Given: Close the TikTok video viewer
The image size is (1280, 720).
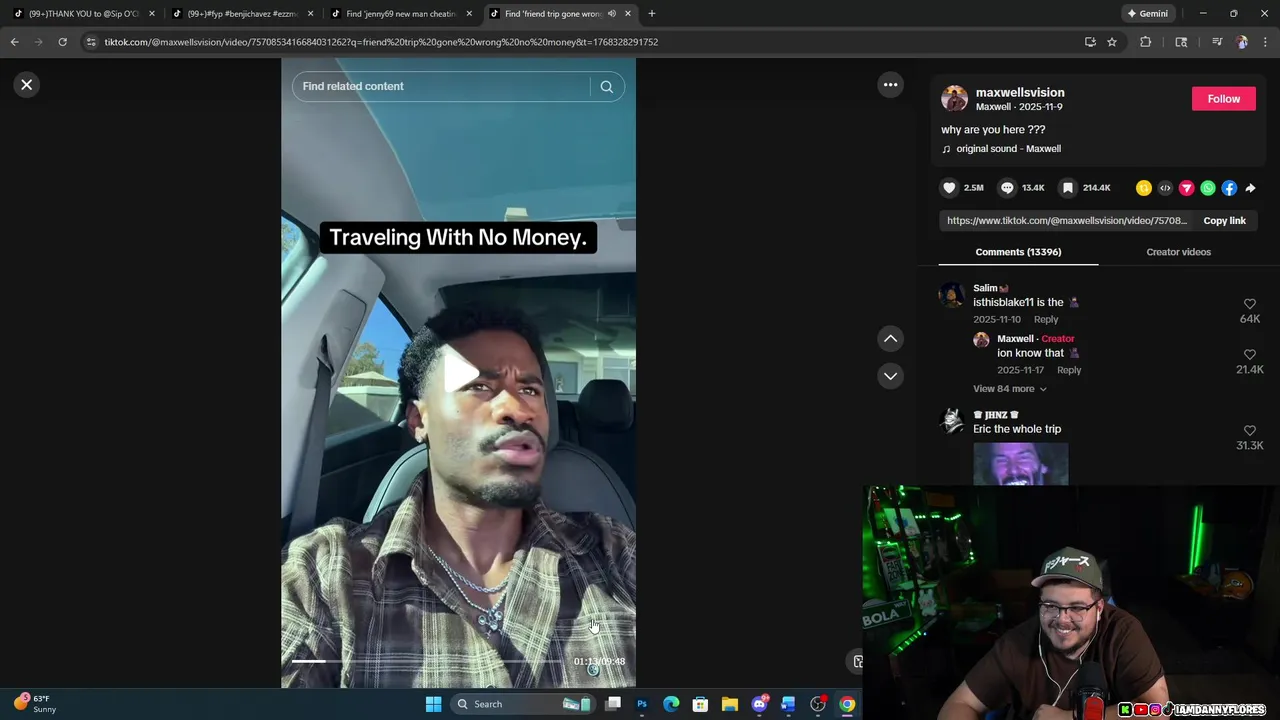Looking at the screenshot, I should coord(27,85).
